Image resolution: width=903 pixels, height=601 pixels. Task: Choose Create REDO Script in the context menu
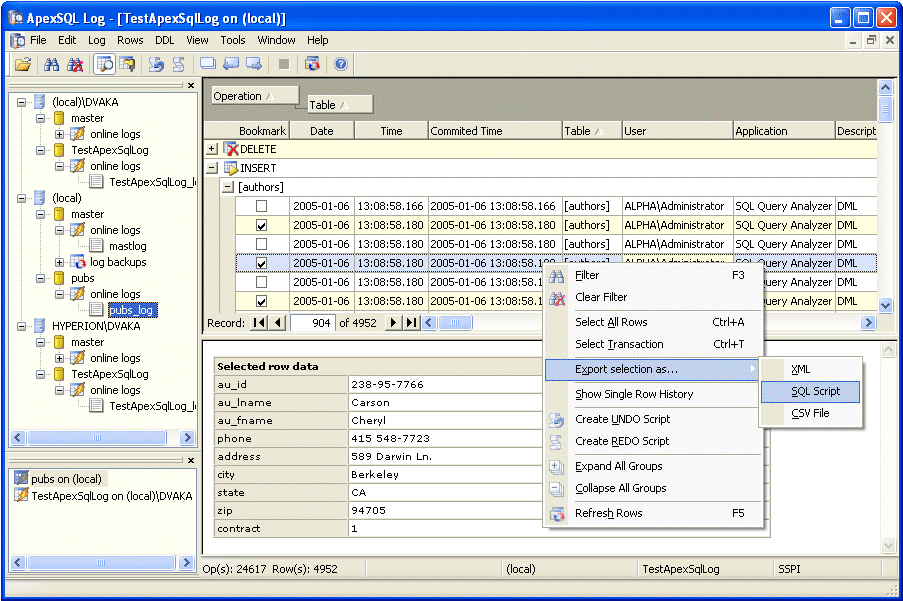click(x=654, y=441)
